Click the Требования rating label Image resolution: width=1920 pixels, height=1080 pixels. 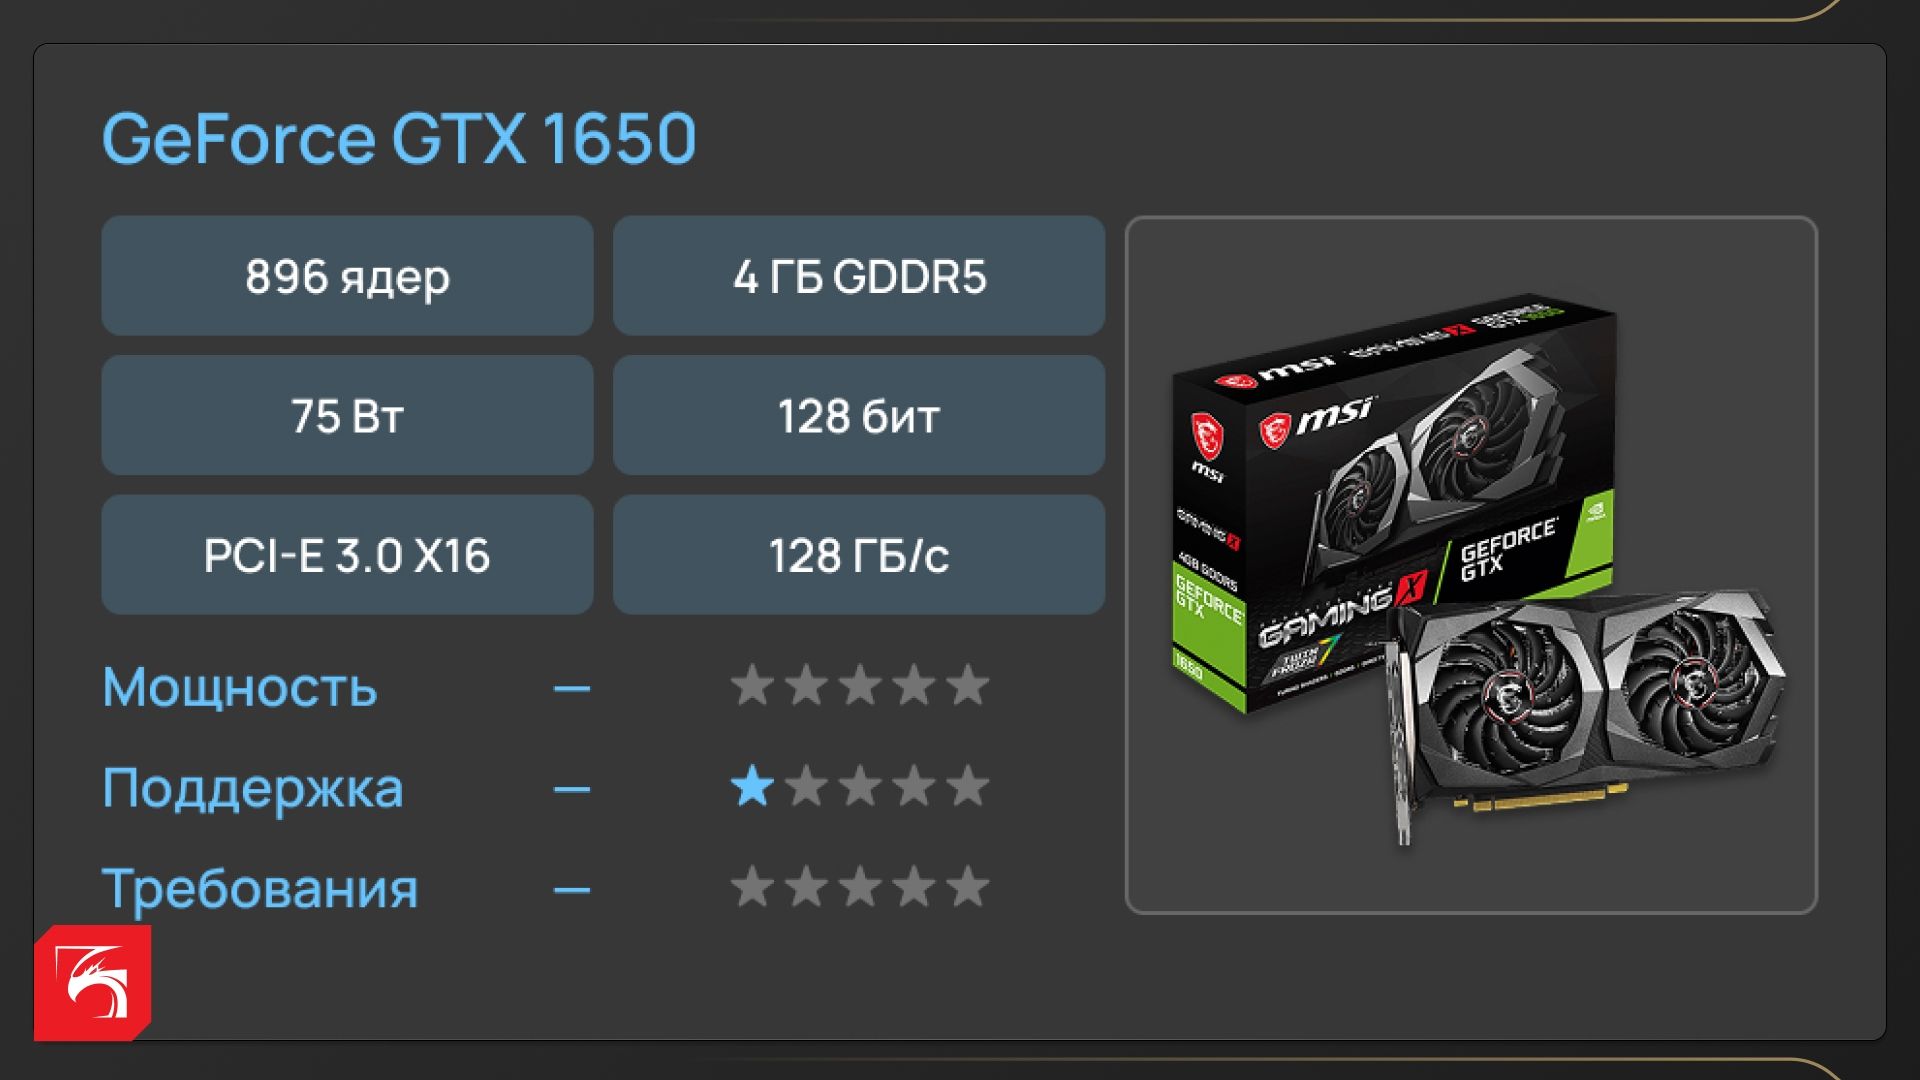tap(260, 889)
